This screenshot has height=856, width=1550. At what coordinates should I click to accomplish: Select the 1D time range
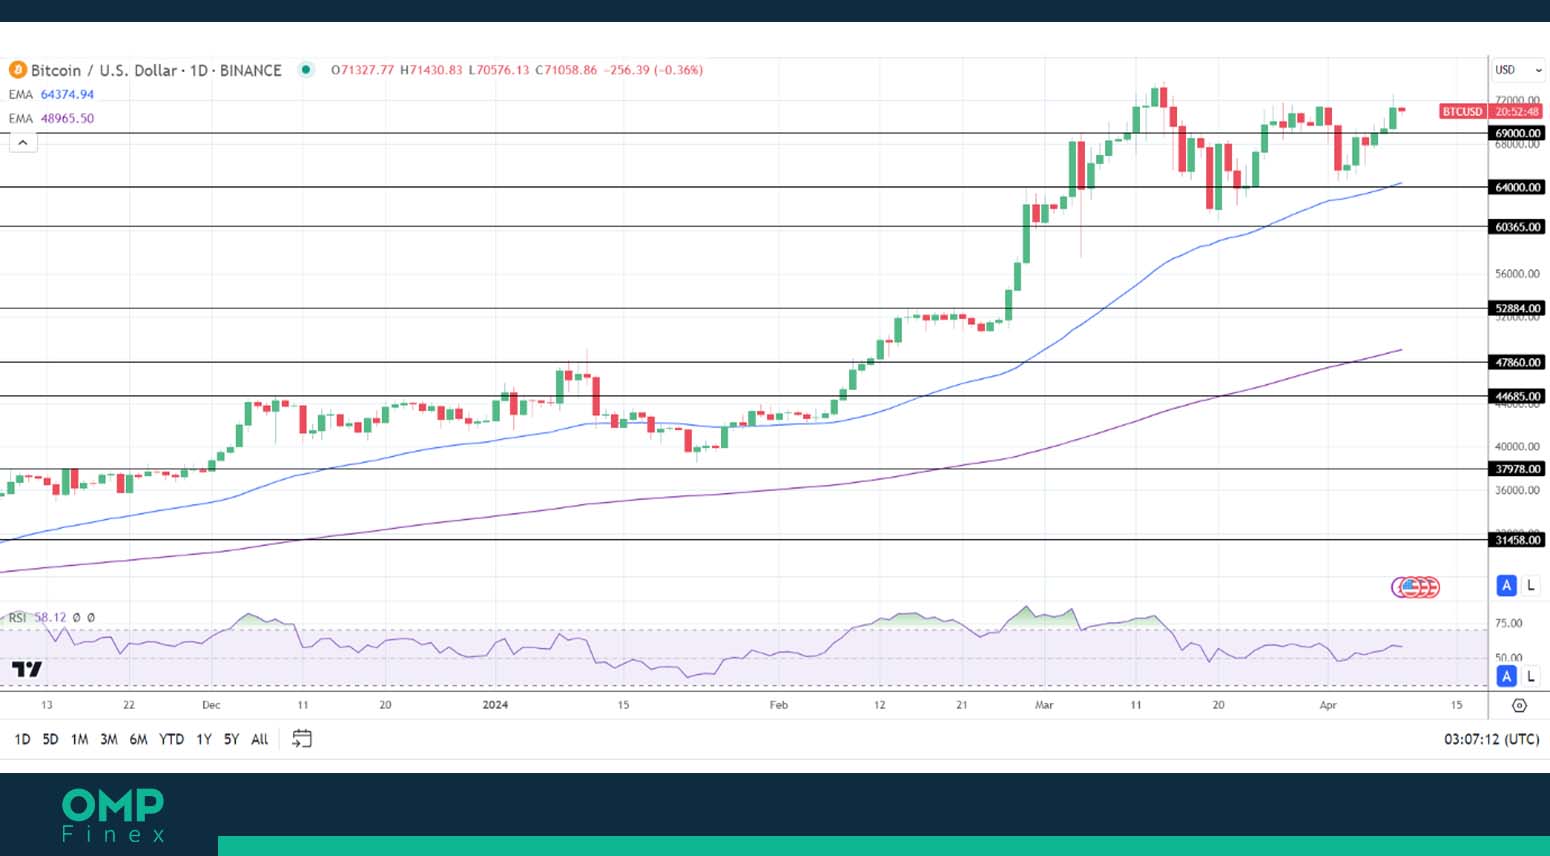pos(22,739)
